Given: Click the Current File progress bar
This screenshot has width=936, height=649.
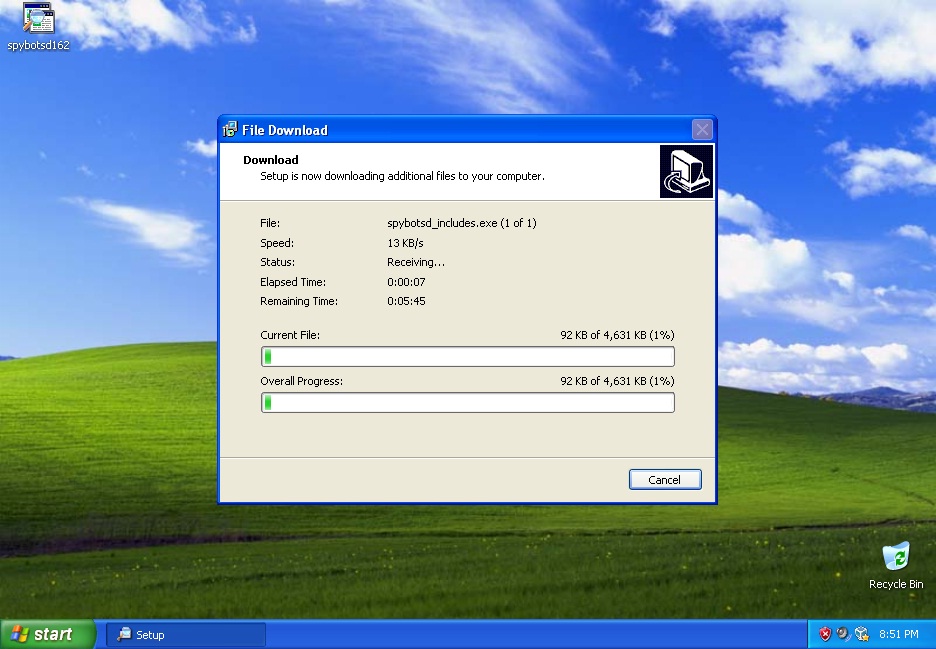Looking at the screenshot, I should point(468,356).
